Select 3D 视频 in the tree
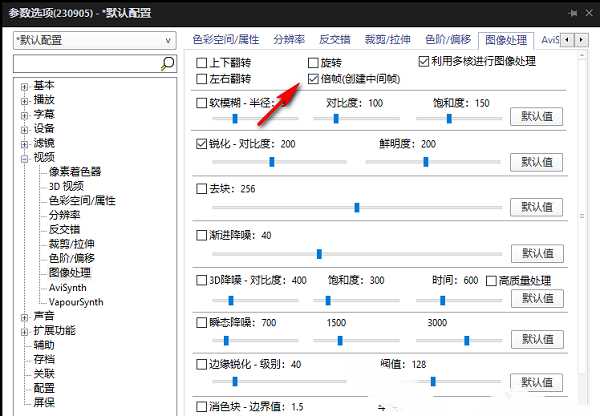Screen dimensions: 600x416 click(x=66, y=186)
